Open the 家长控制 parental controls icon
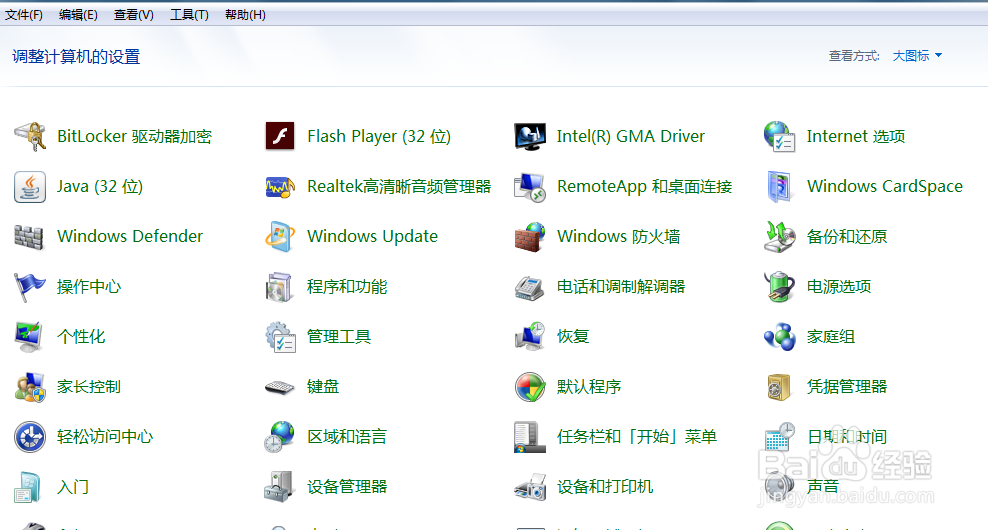988x530 pixels. tap(30, 387)
